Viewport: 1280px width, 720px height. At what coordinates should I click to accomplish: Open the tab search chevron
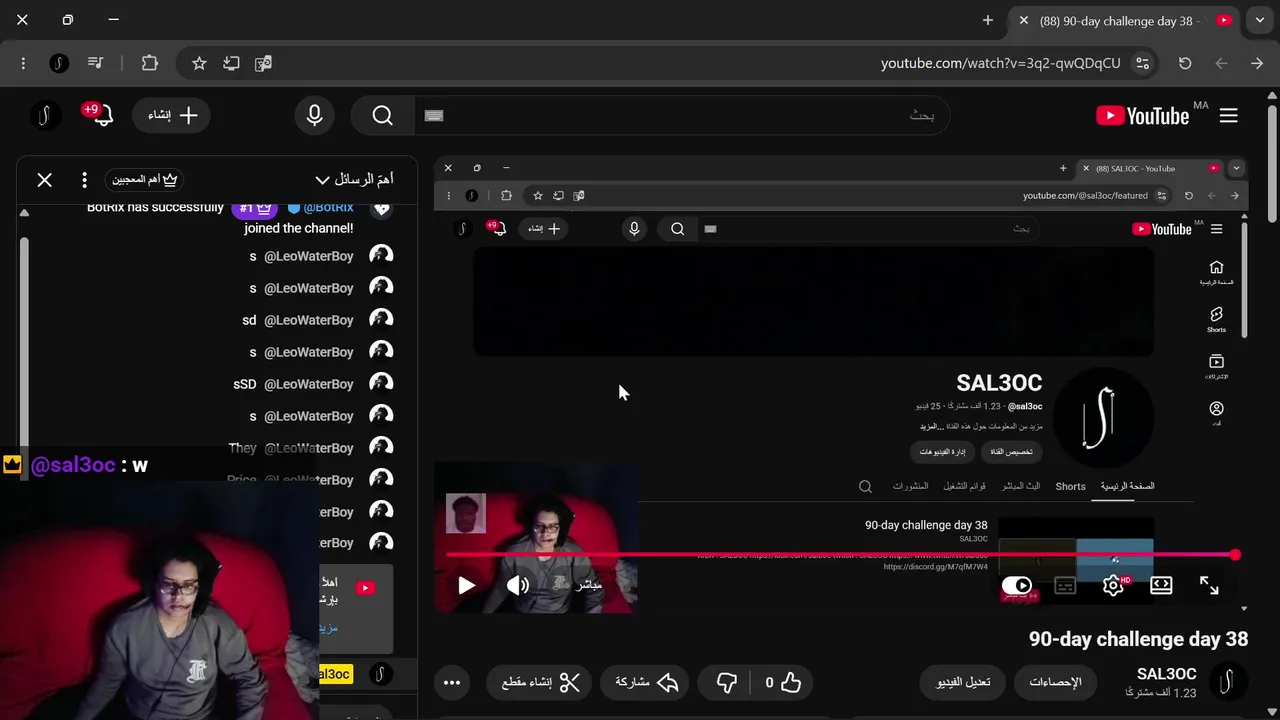(x=1260, y=20)
